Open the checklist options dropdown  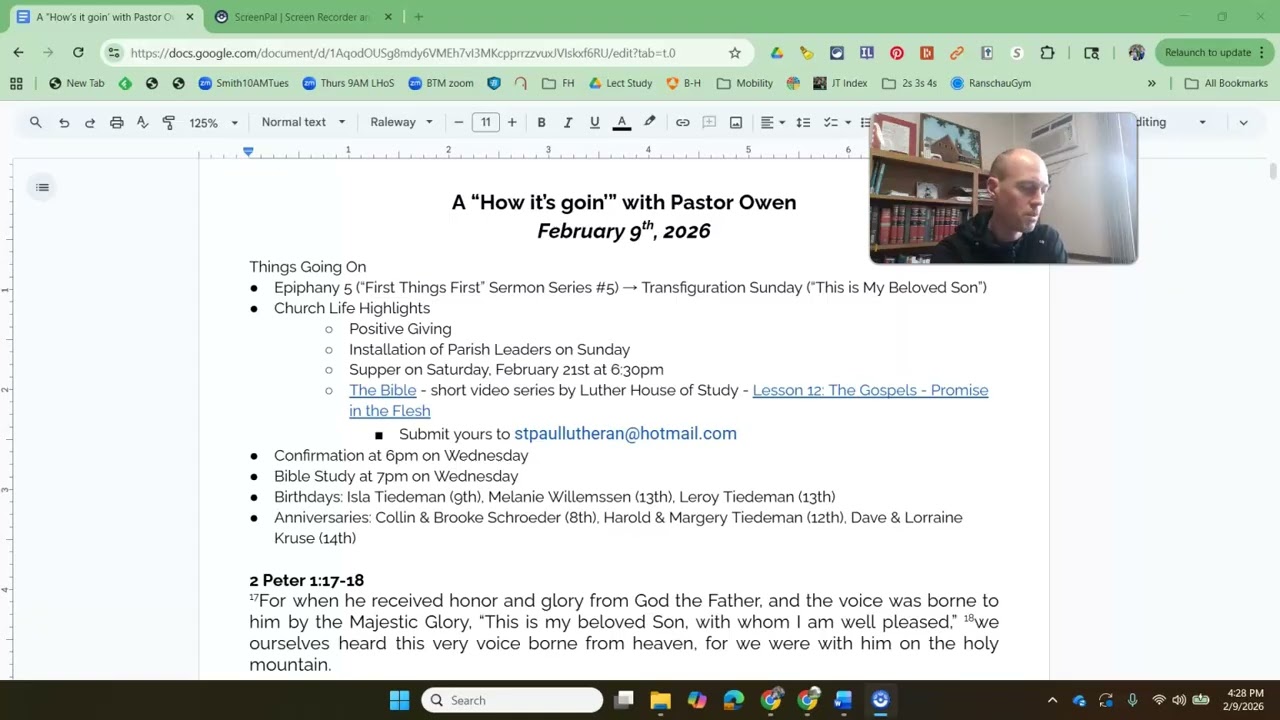pyautogui.click(x=836, y=122)
